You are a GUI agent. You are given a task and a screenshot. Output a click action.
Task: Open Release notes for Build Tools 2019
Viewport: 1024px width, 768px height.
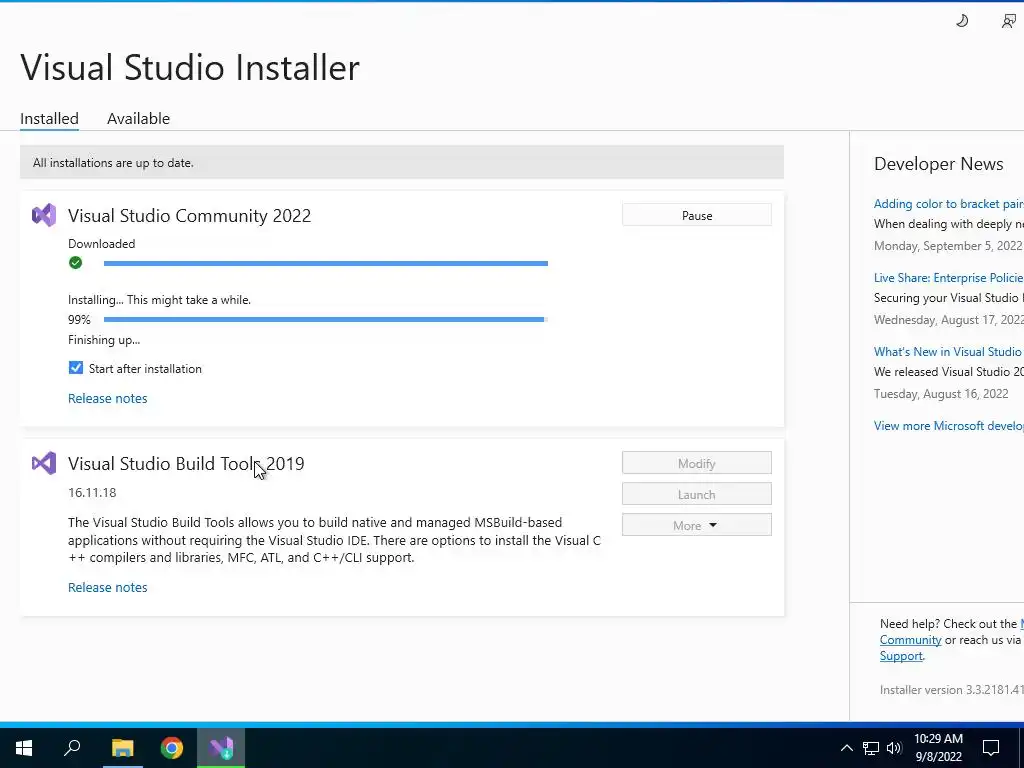[x=108, y=587]
